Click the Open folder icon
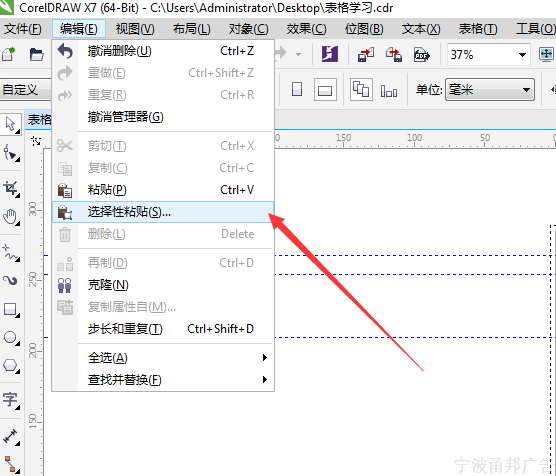 point(37,55)
